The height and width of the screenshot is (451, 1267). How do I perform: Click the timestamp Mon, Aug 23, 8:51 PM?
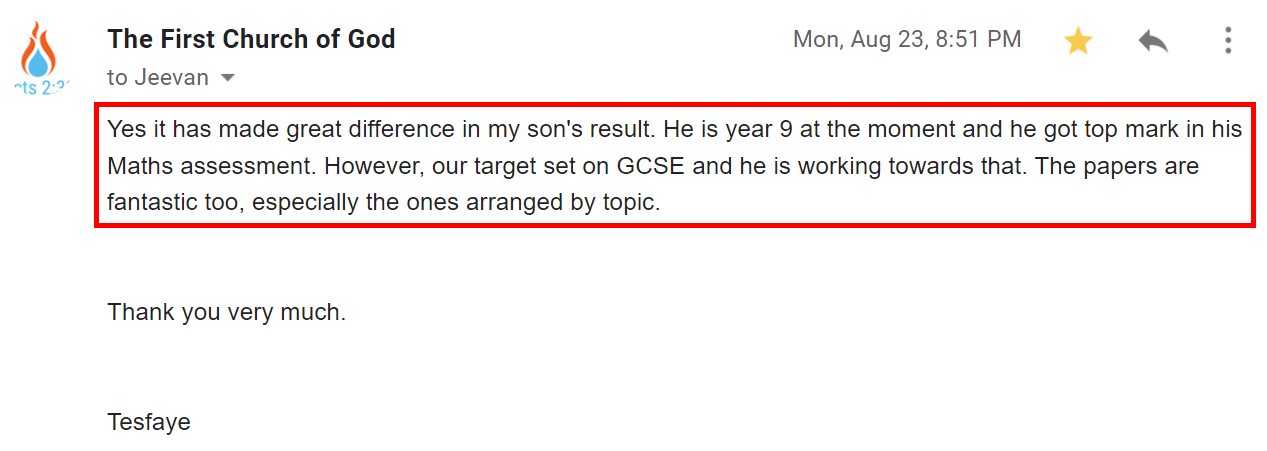pos(907,39)
